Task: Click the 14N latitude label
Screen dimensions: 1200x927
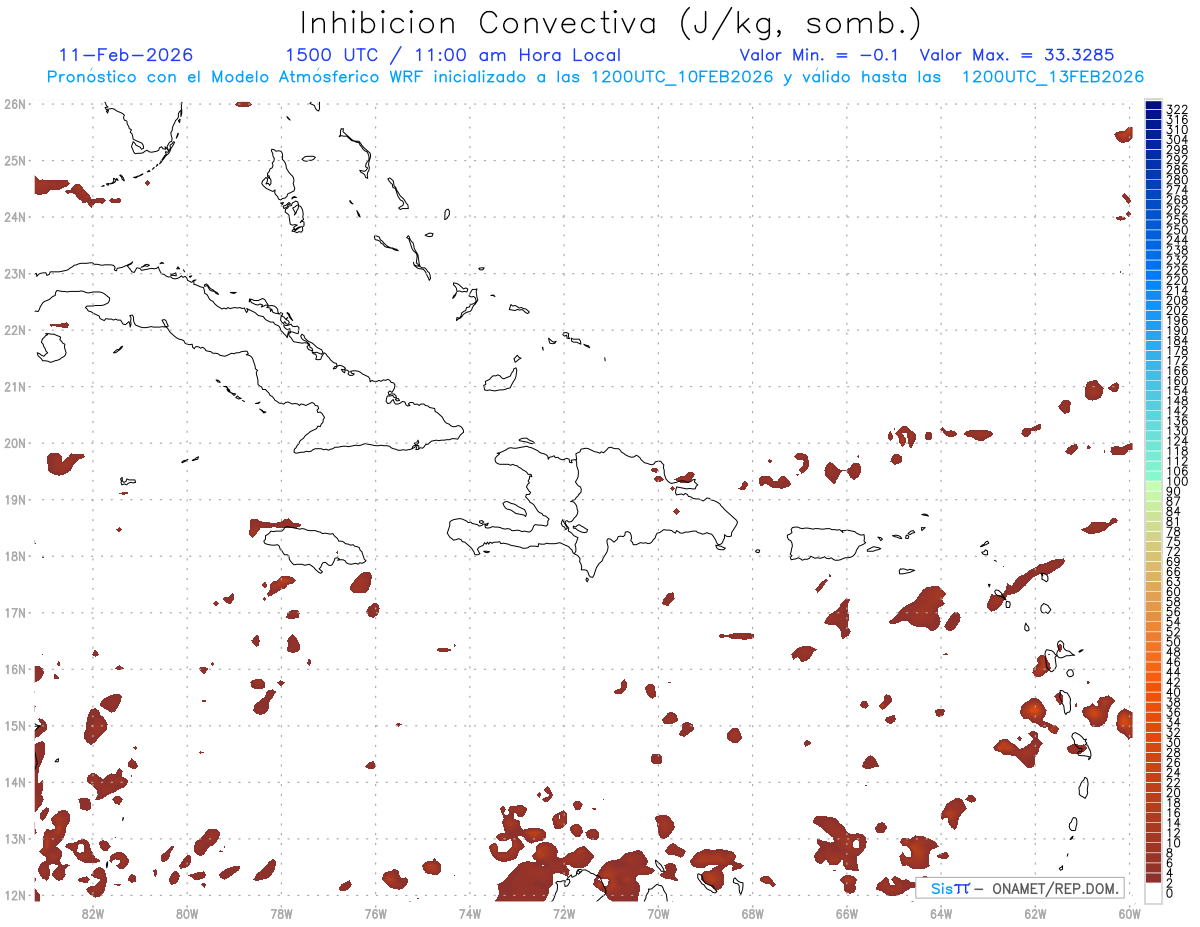Action: tap(14, 782)
